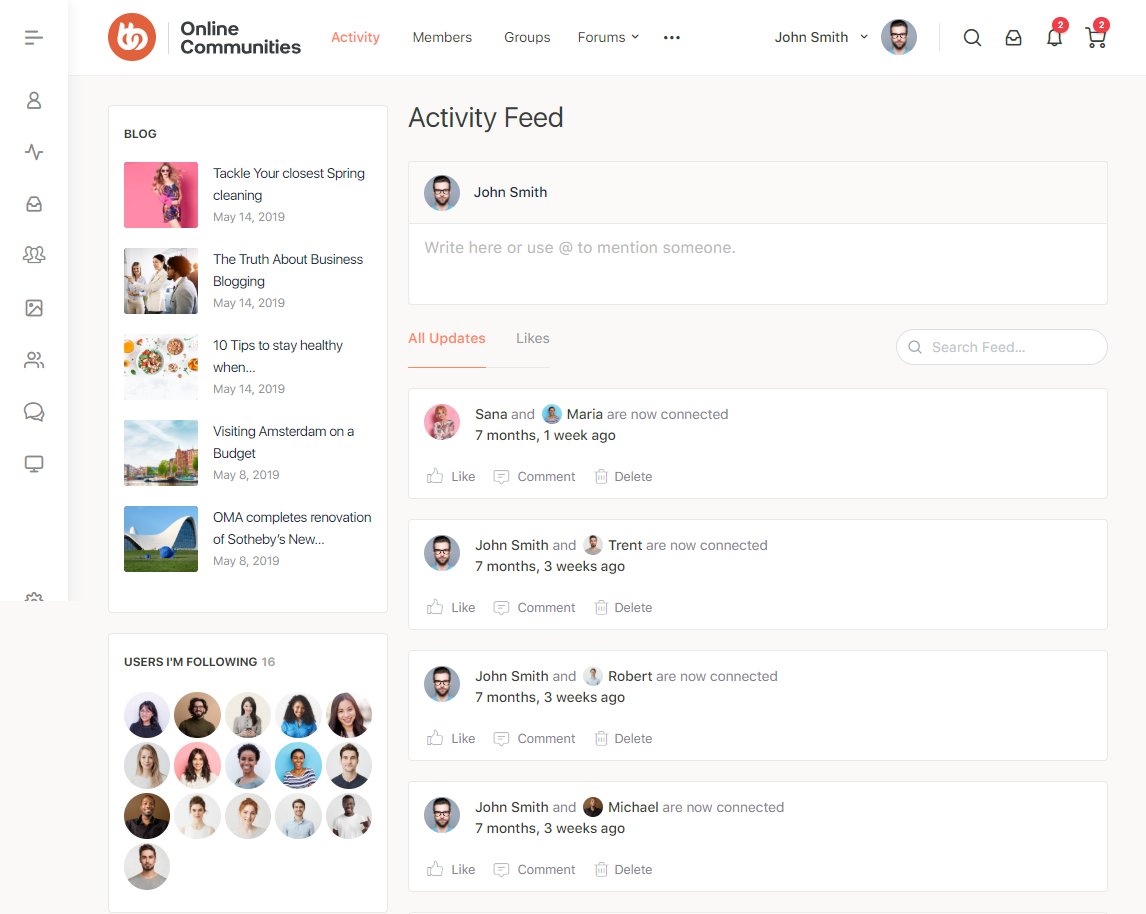Open the John Smith account dropdown

click(823, 38)
